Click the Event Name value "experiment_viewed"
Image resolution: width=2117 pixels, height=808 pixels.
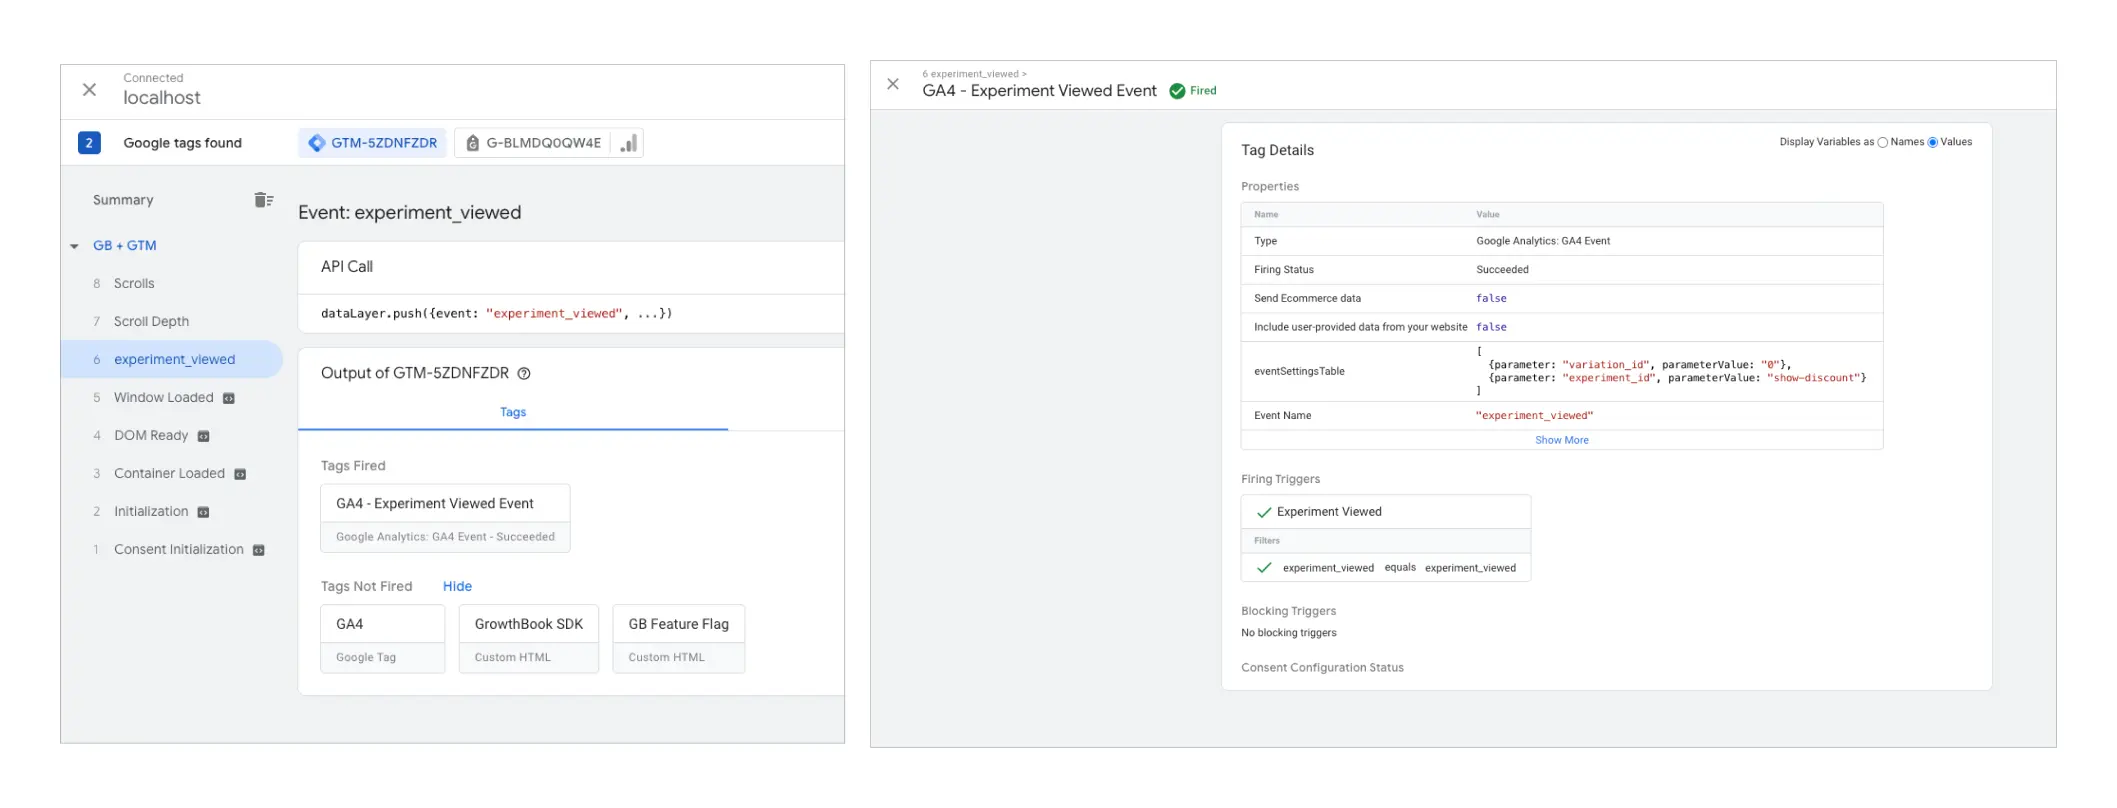click(1534, 416)
